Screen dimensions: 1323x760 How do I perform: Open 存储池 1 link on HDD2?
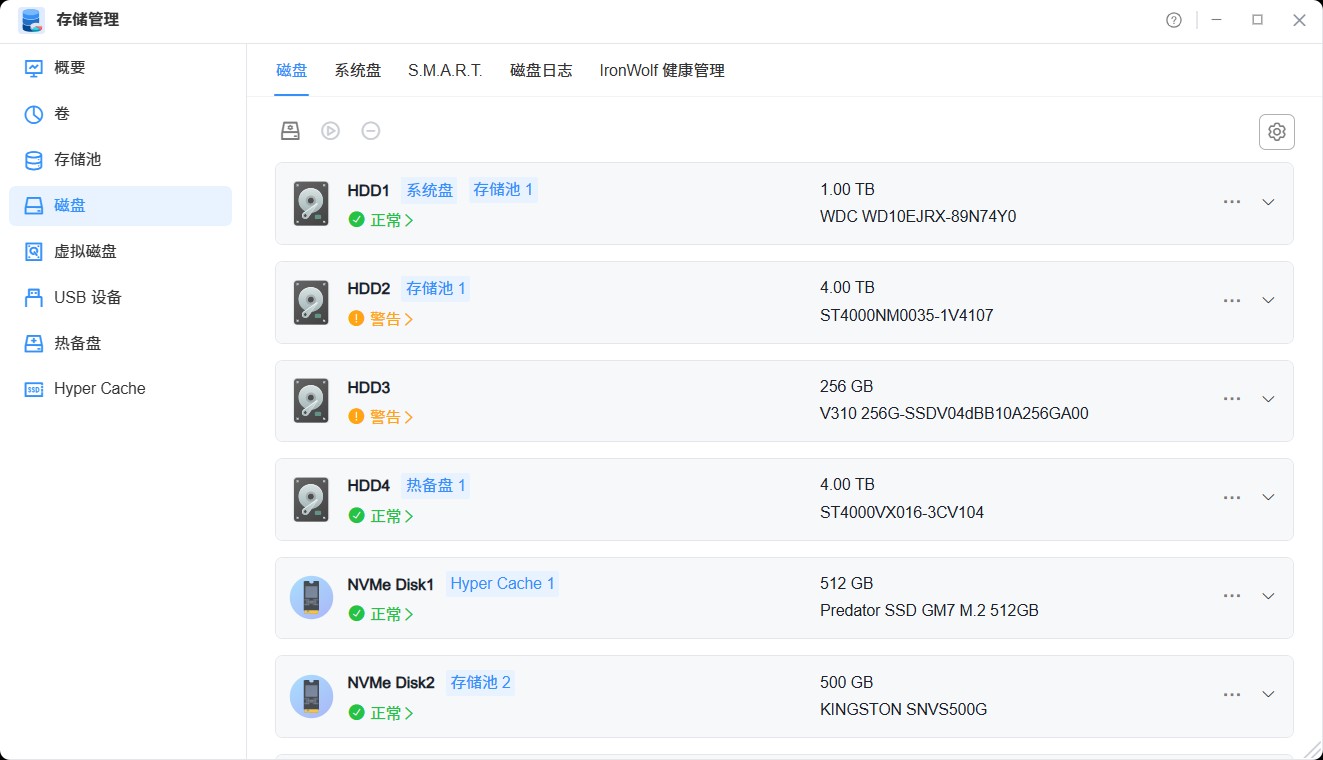pyautogui.click(x=435, y=287)
